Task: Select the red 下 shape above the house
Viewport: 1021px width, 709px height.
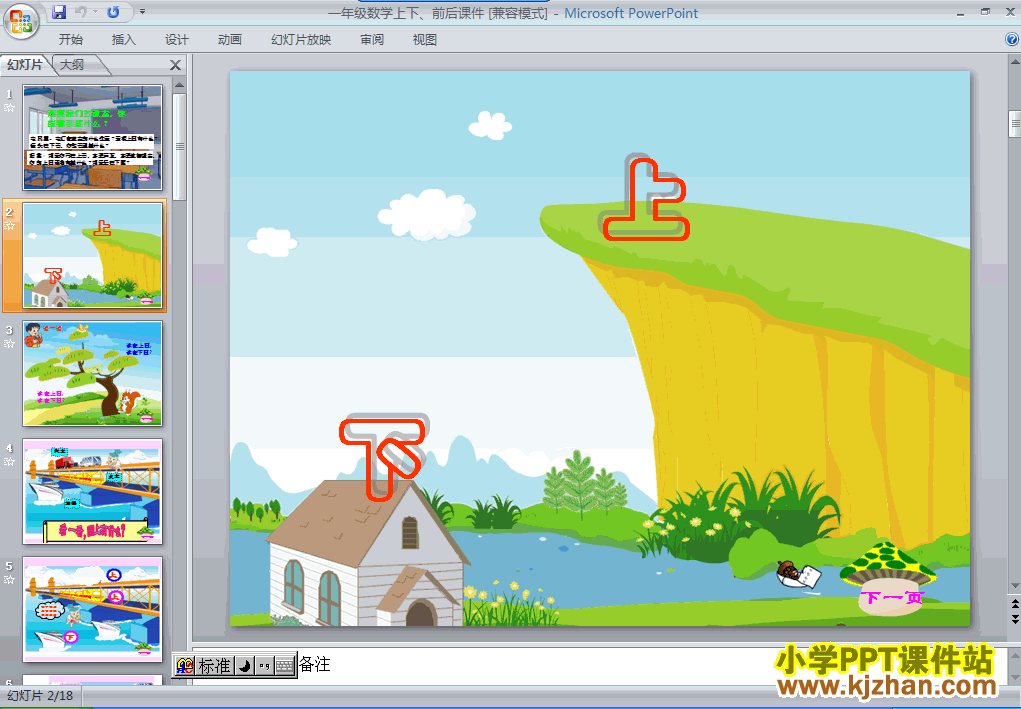Action: 382,458
